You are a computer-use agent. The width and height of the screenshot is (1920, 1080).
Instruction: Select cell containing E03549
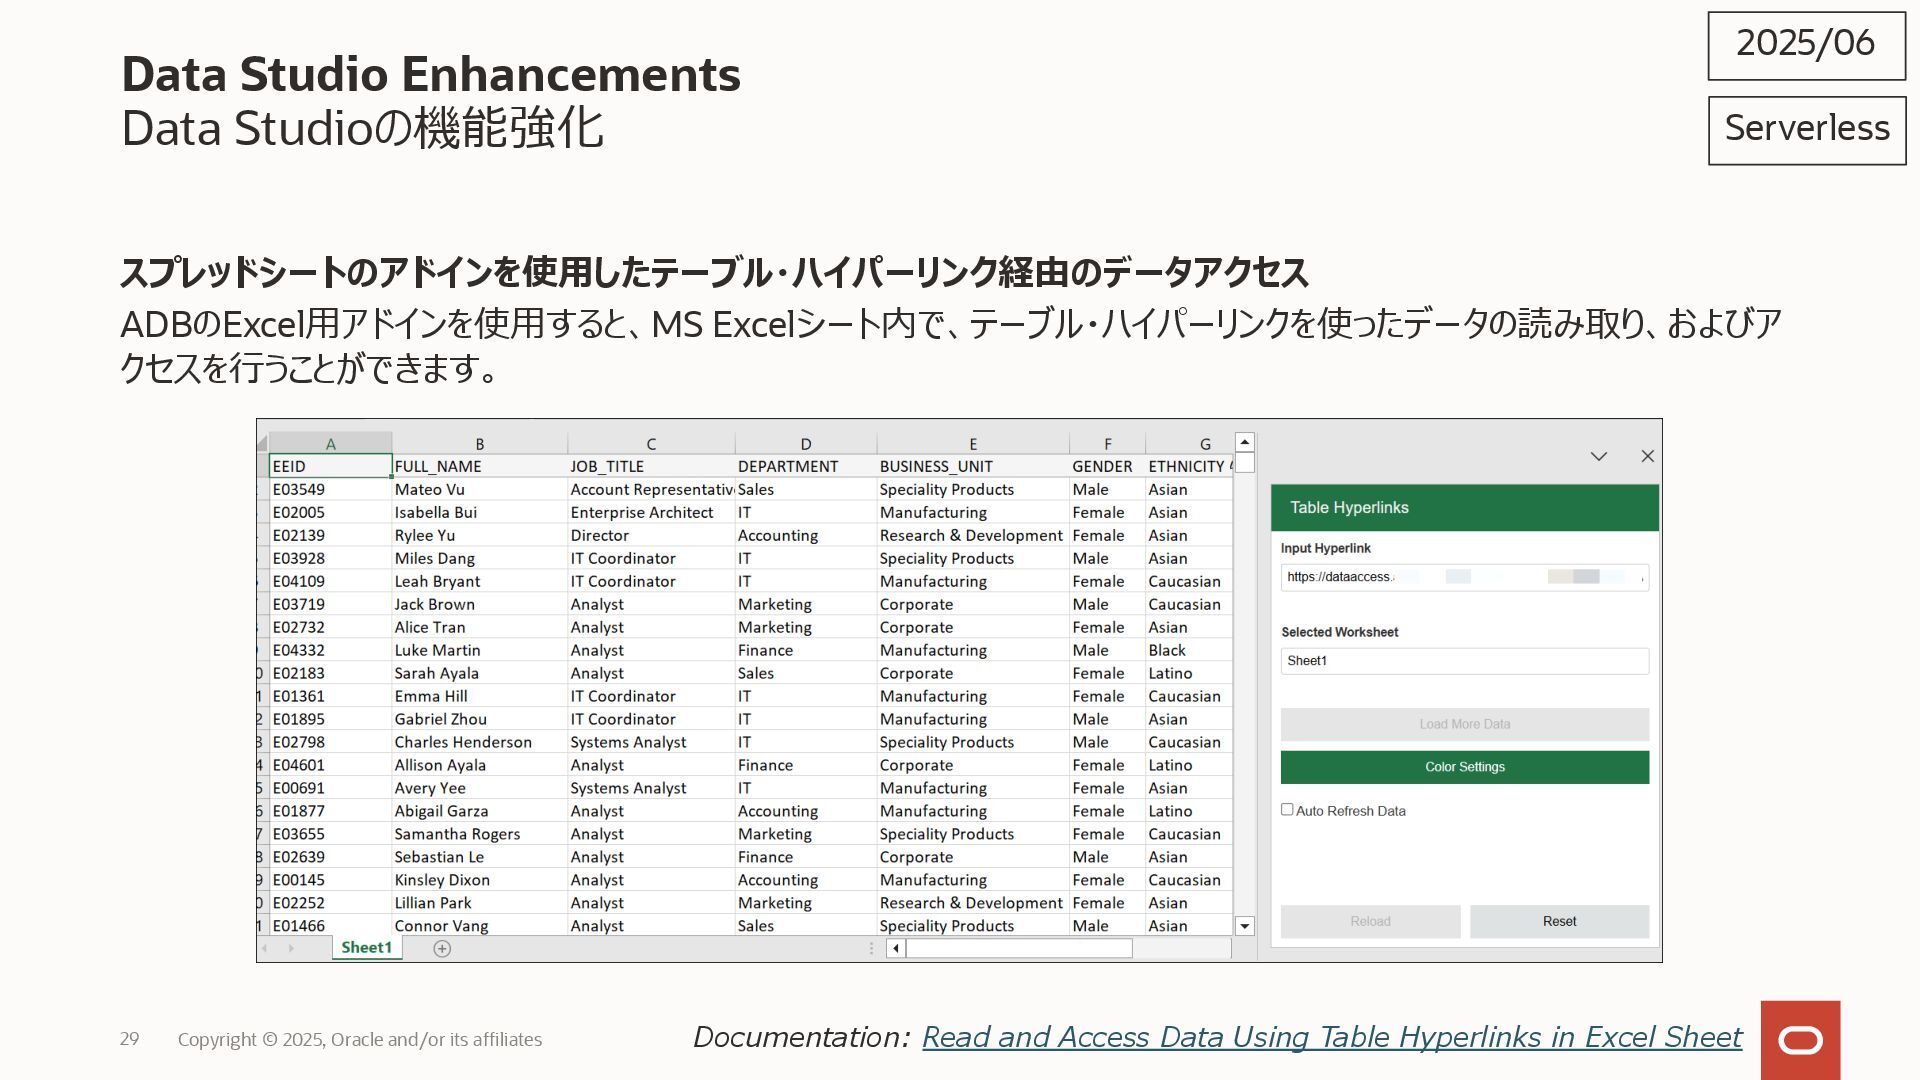point(330,489)
